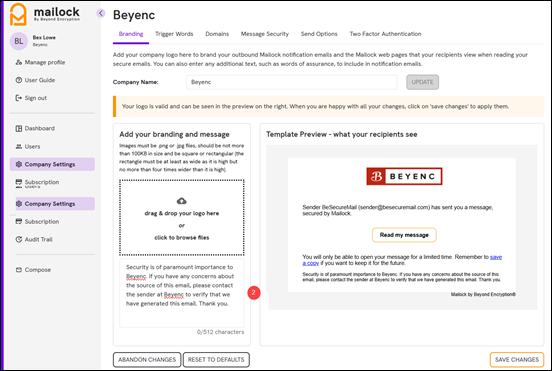Screen dimensions: 552x371
Task: Click the Manage profile person icon
Action: [x=19, y=62]
